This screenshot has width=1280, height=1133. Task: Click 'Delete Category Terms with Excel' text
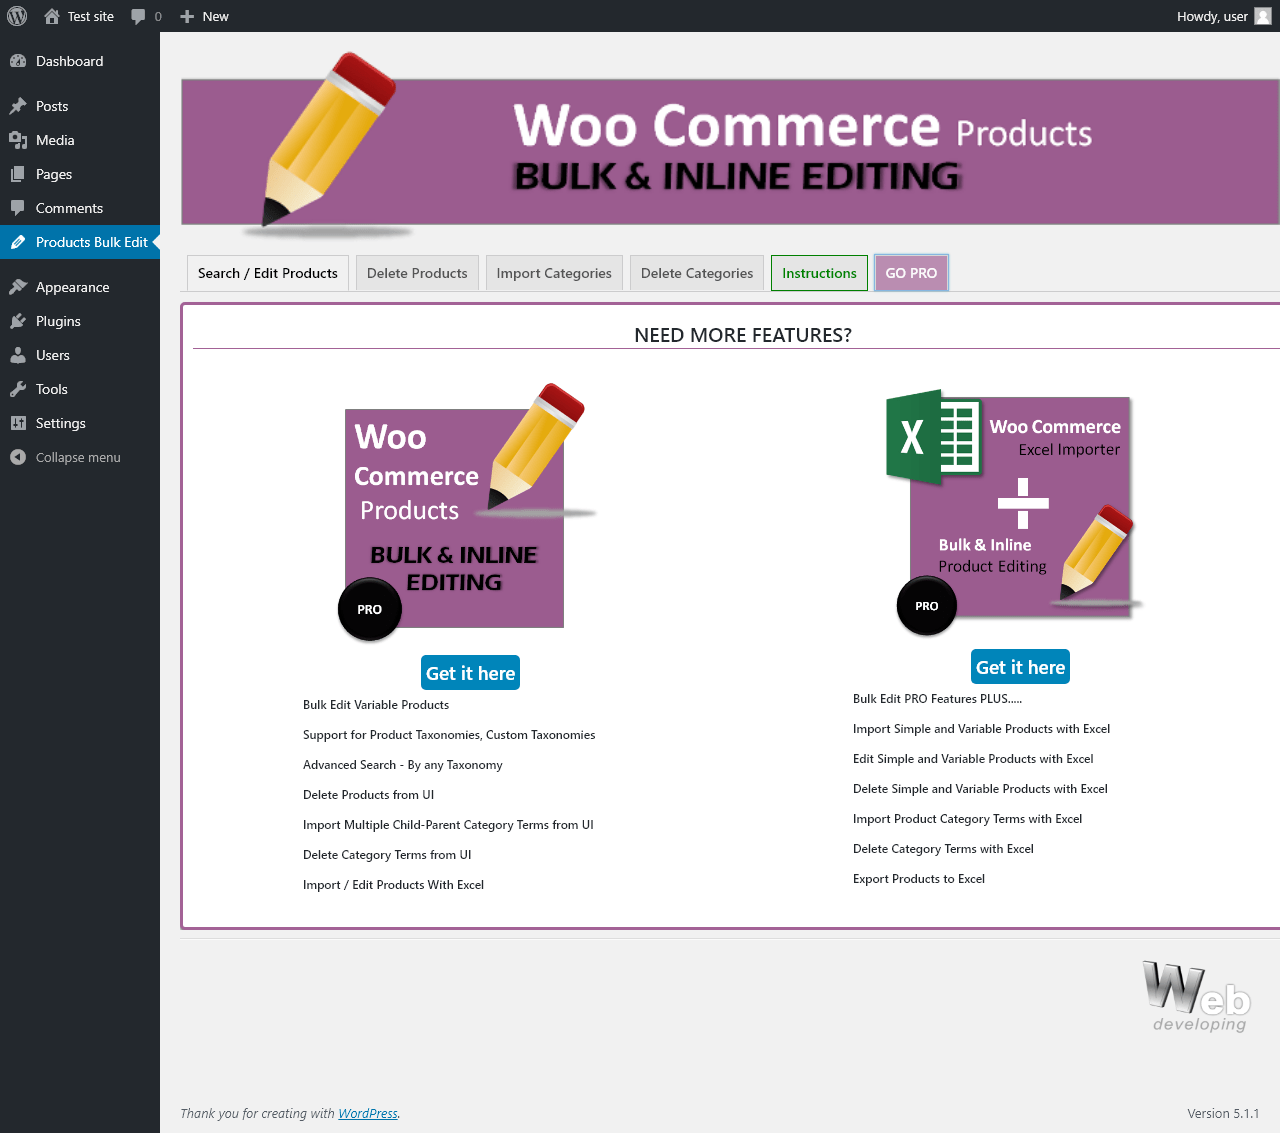943,849
